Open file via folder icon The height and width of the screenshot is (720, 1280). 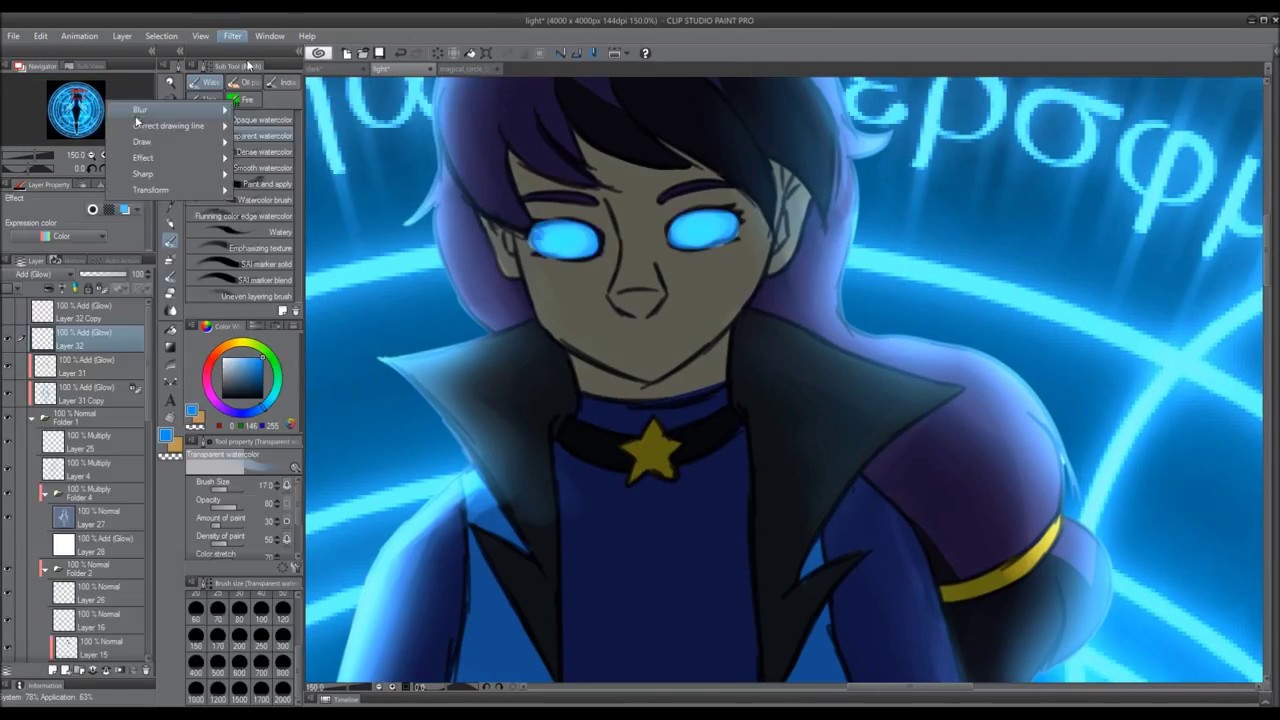click(362, 53)
